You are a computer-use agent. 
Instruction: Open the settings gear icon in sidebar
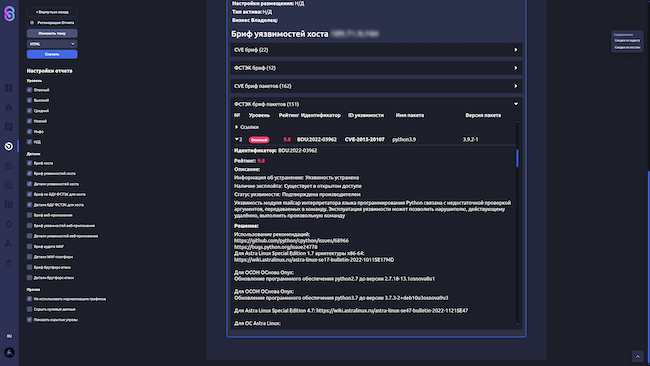9,224
